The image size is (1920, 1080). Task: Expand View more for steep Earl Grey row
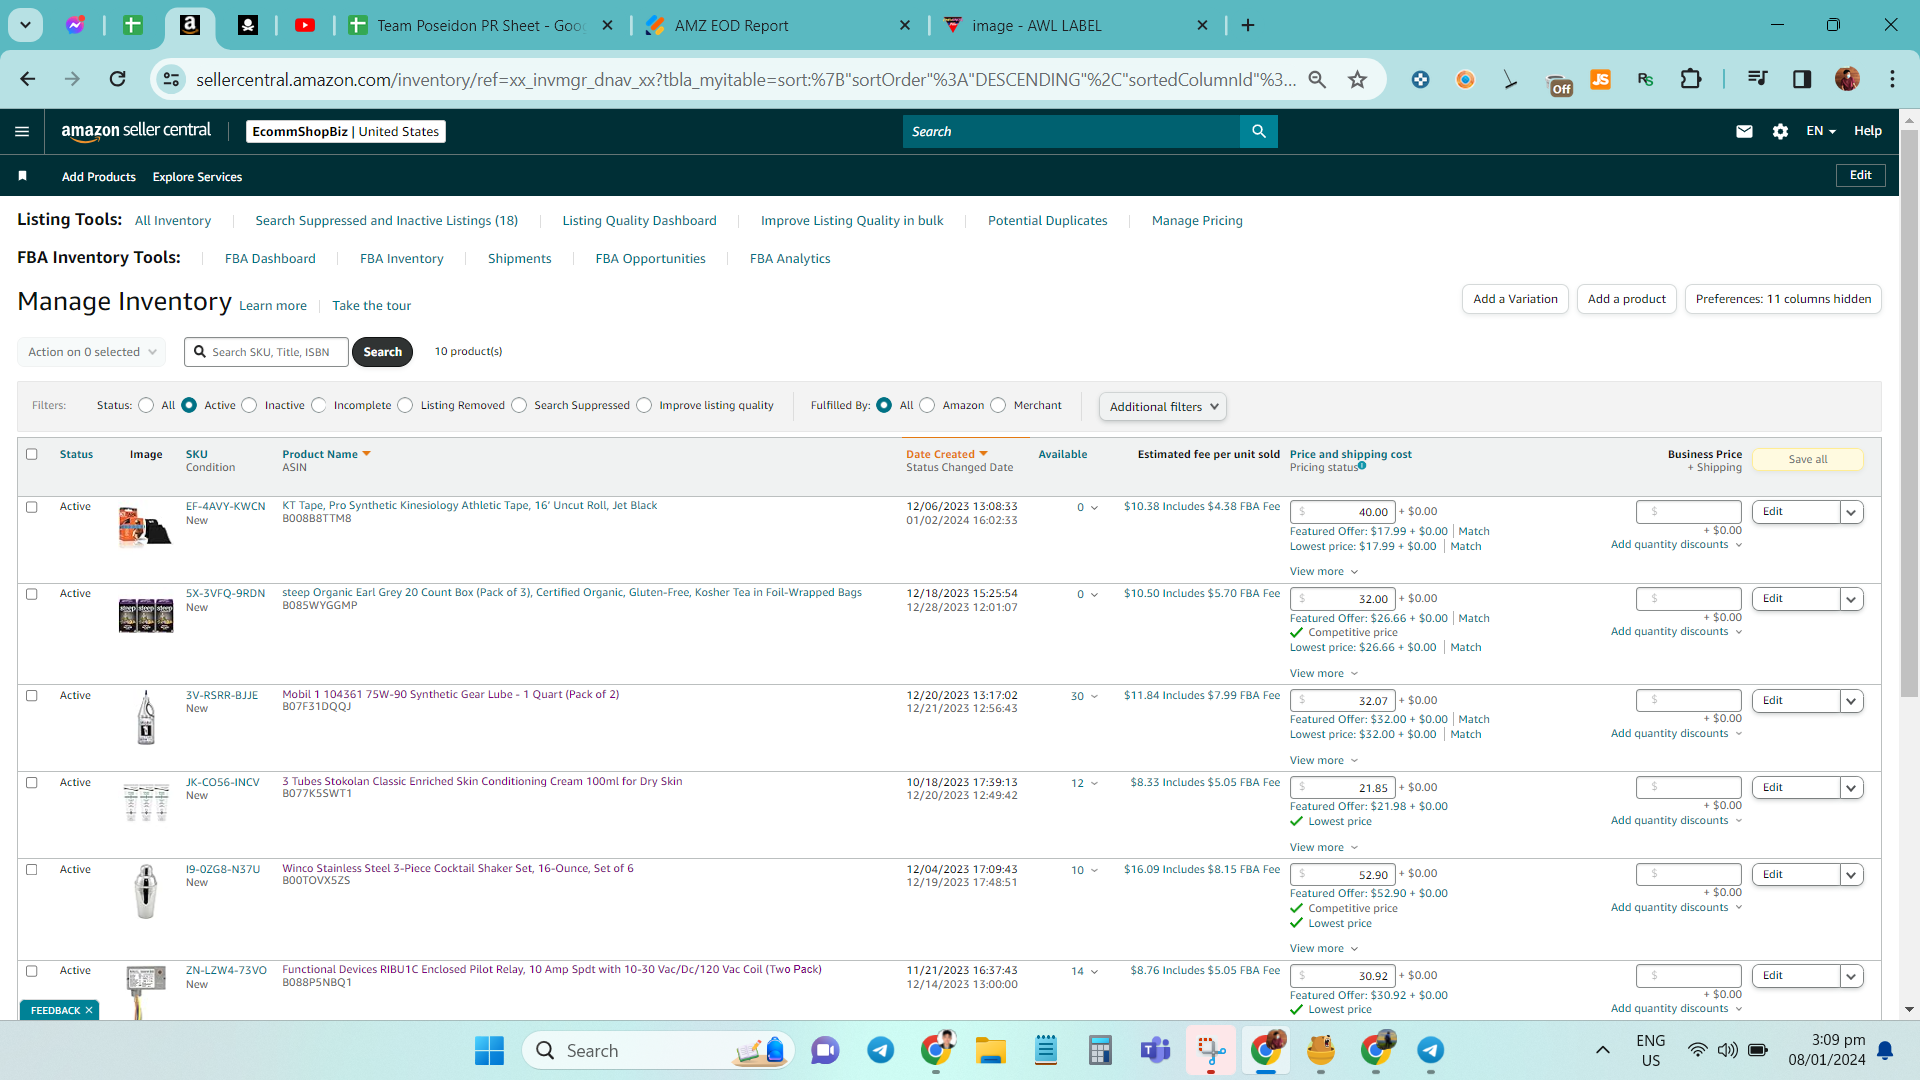click(1324, 673)
